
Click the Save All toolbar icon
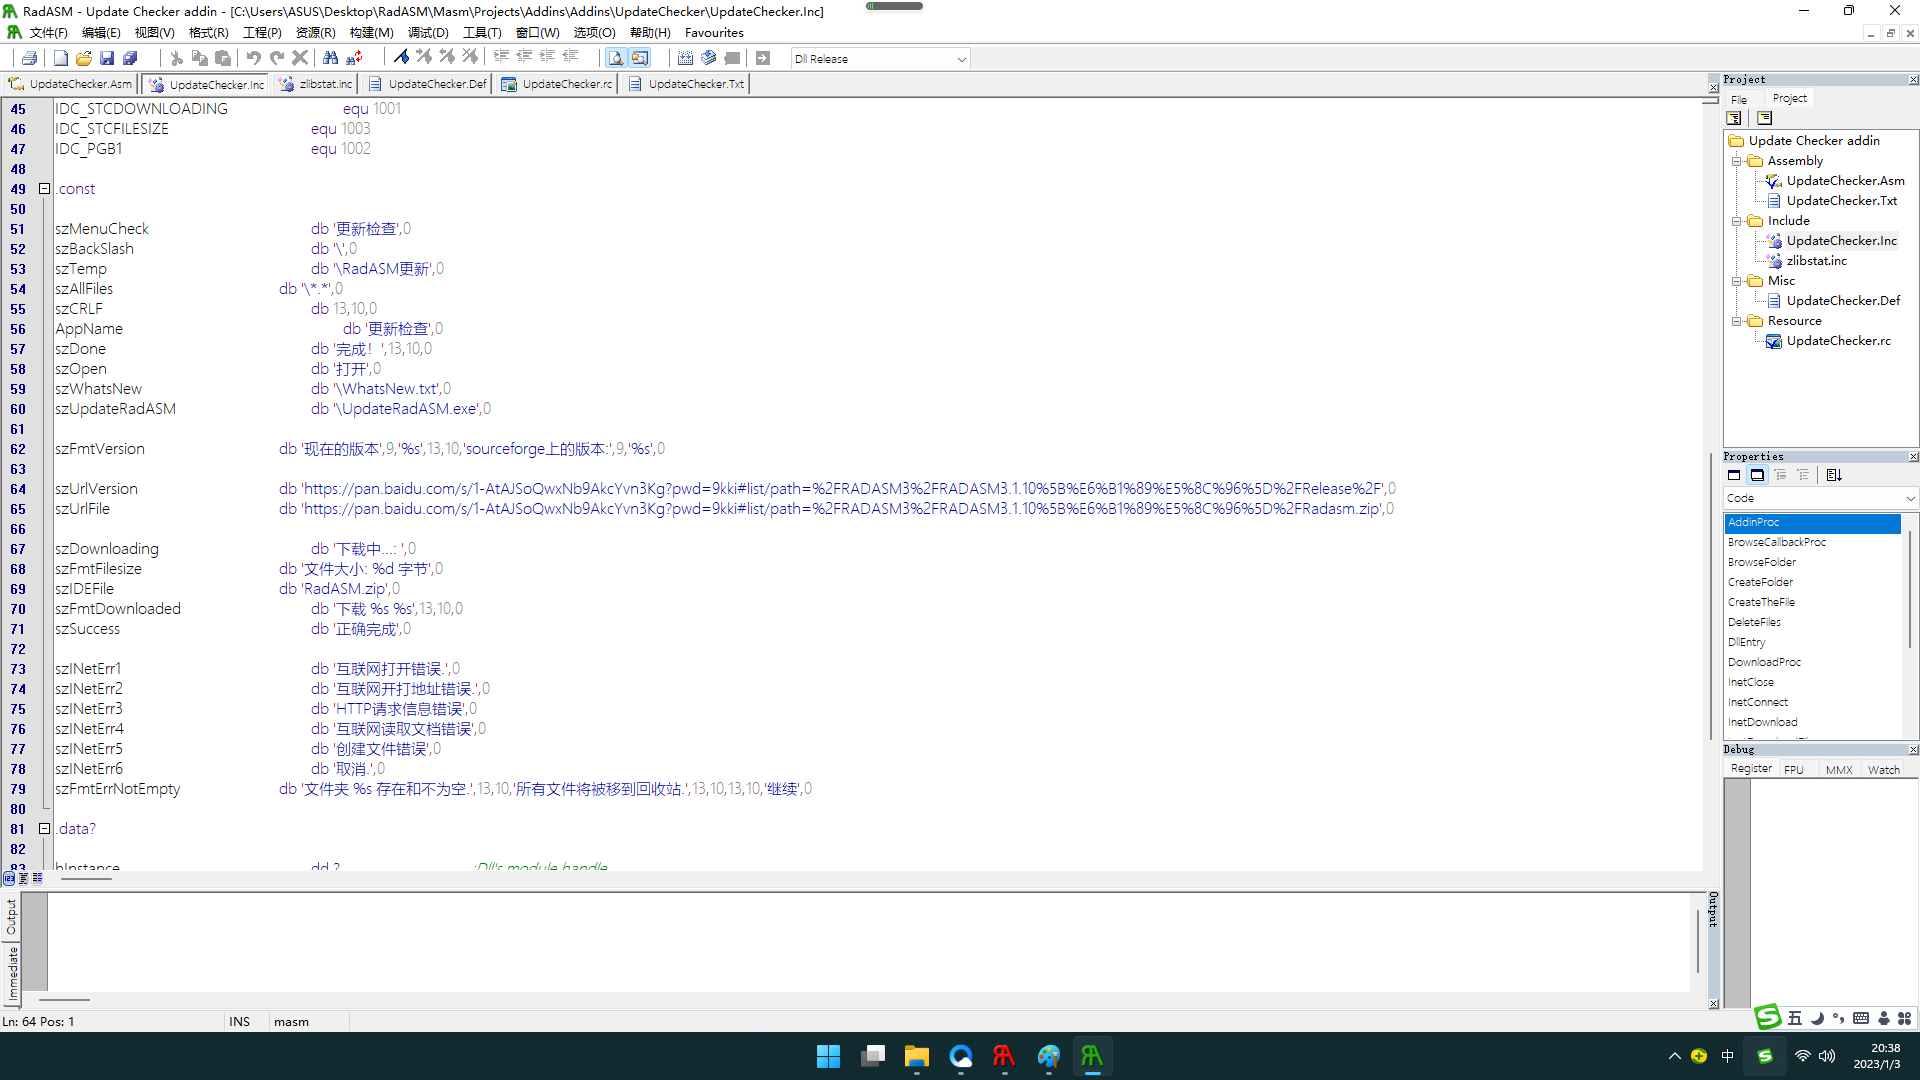[130, 58]
